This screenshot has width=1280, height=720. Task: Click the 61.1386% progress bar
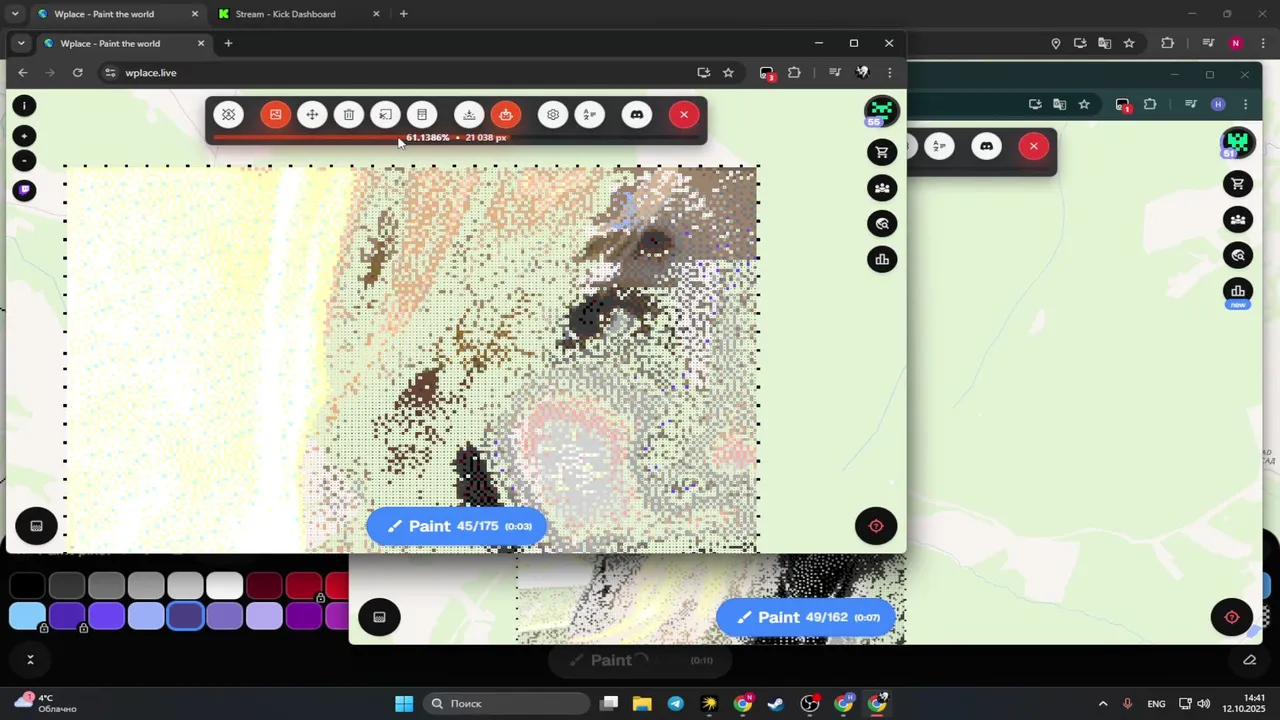click(x=456, y=137)
